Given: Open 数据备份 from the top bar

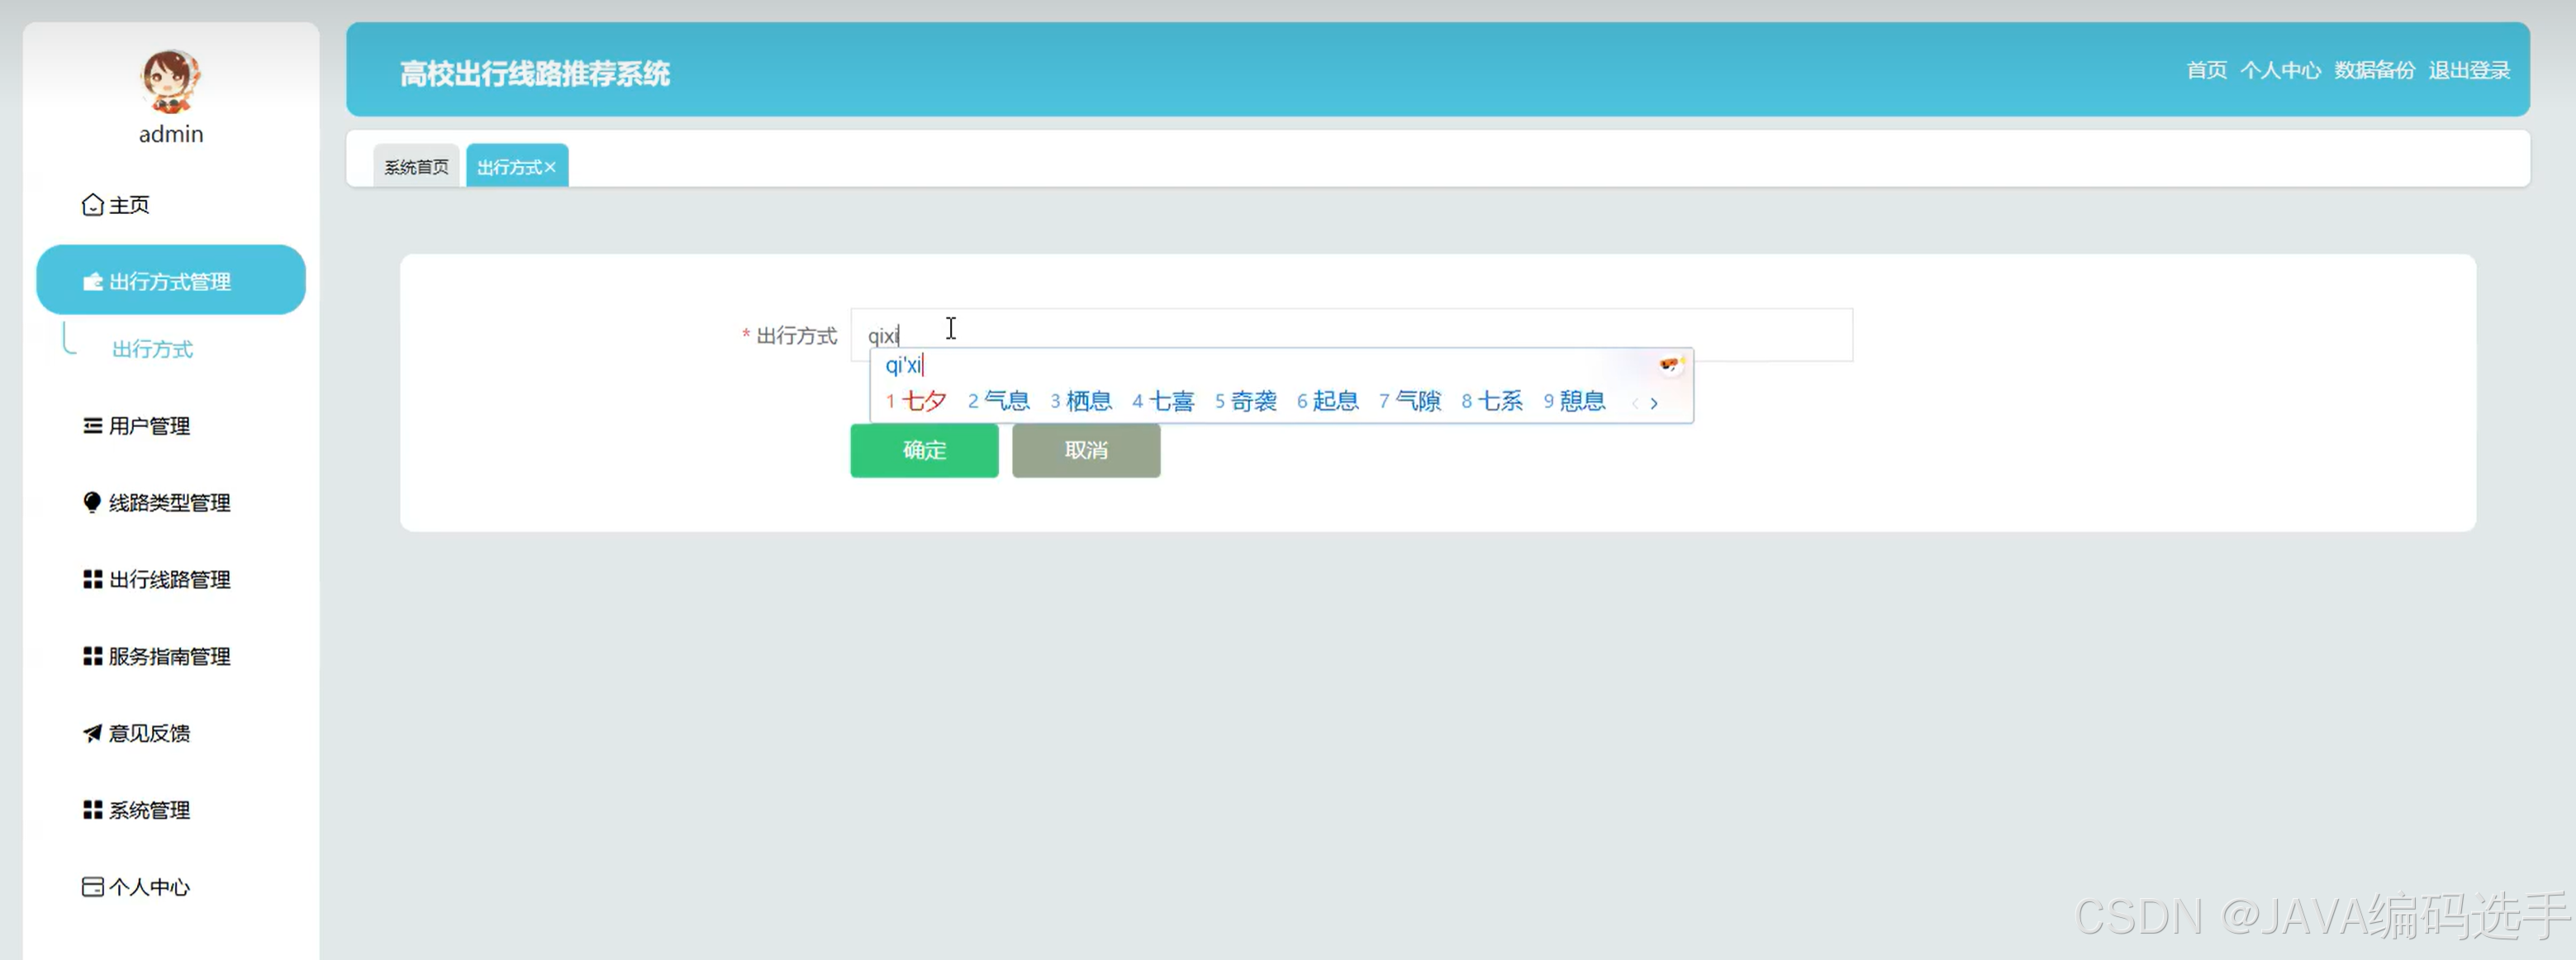Looking at the screenshot, I should tap(2374, 70).
